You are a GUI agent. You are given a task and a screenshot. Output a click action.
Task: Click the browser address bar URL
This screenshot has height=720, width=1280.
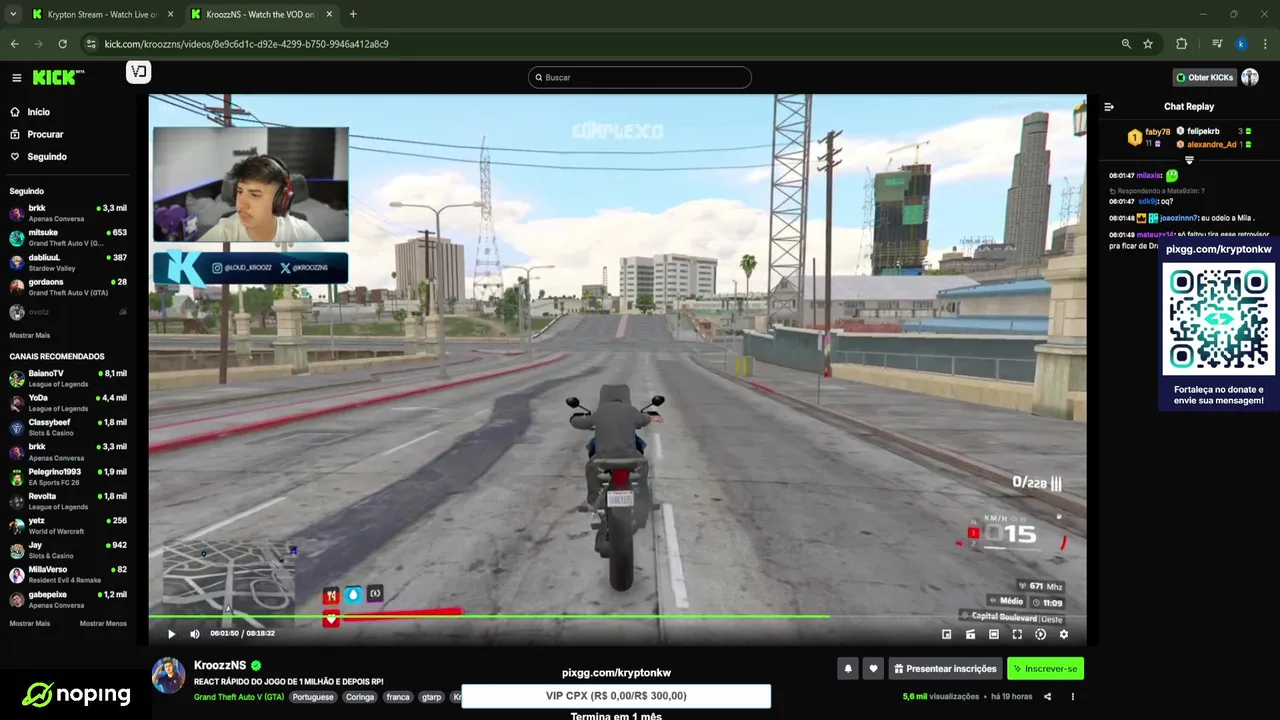pyautogui.click(x=246, y=44)
